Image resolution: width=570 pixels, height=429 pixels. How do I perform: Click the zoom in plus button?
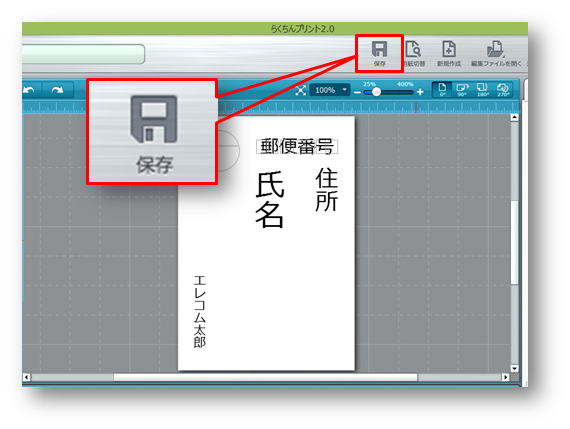pos(420,92)
